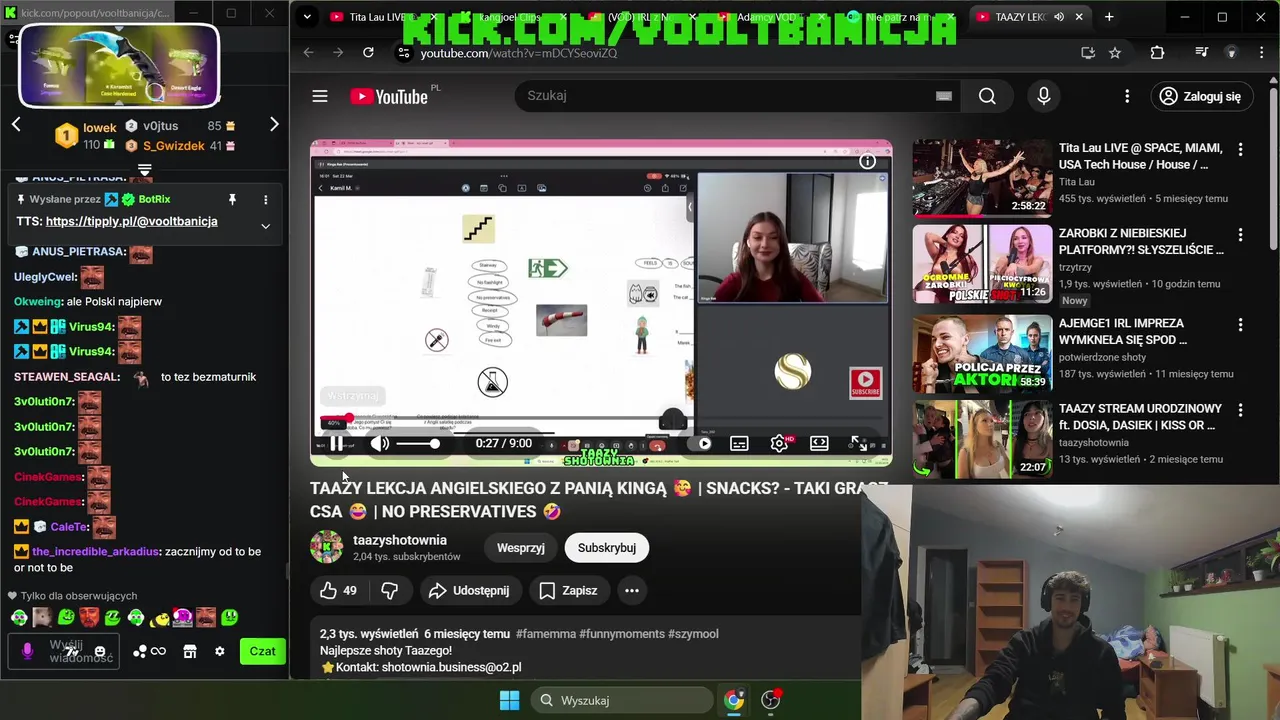Click the green Czat send button

[x=262, y=651]
